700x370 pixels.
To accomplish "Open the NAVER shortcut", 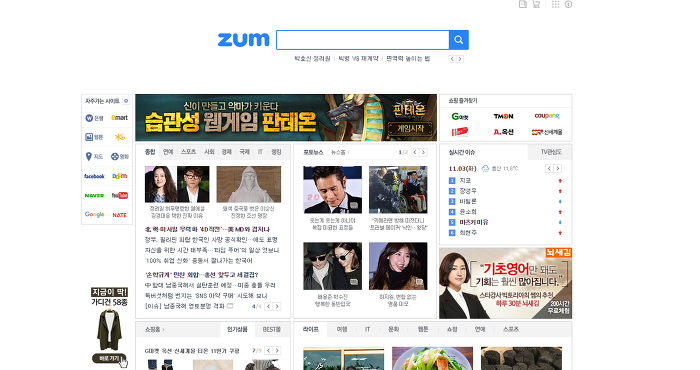I will [94, 195].
